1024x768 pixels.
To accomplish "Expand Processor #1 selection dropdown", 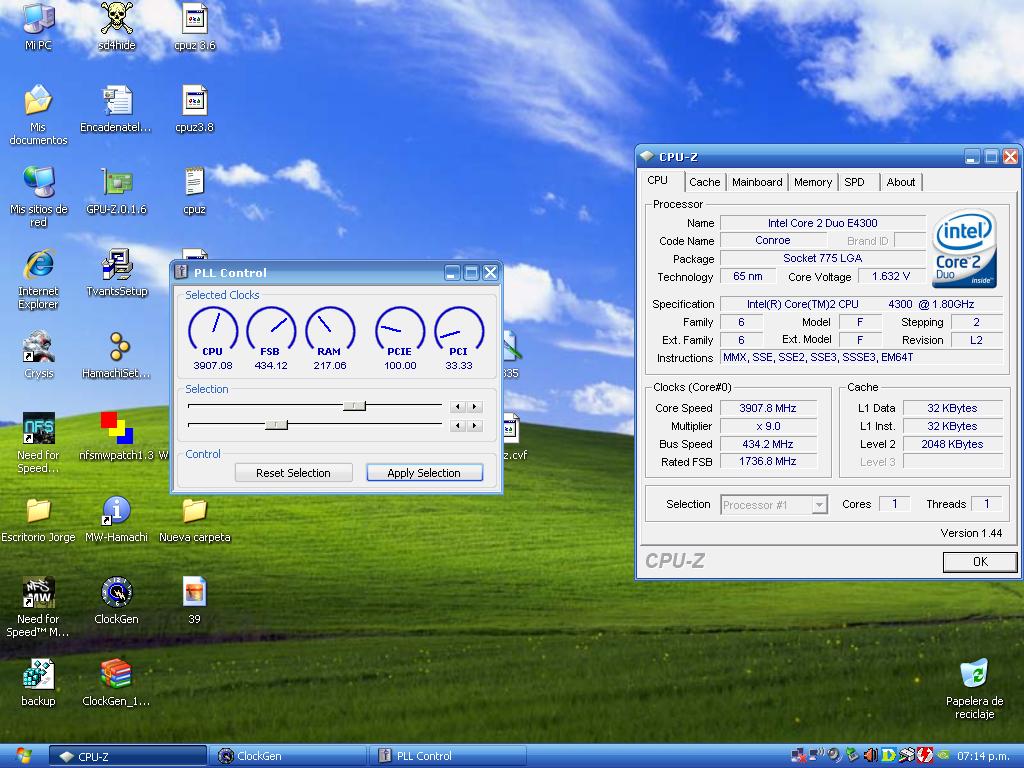I will [820, 505].
